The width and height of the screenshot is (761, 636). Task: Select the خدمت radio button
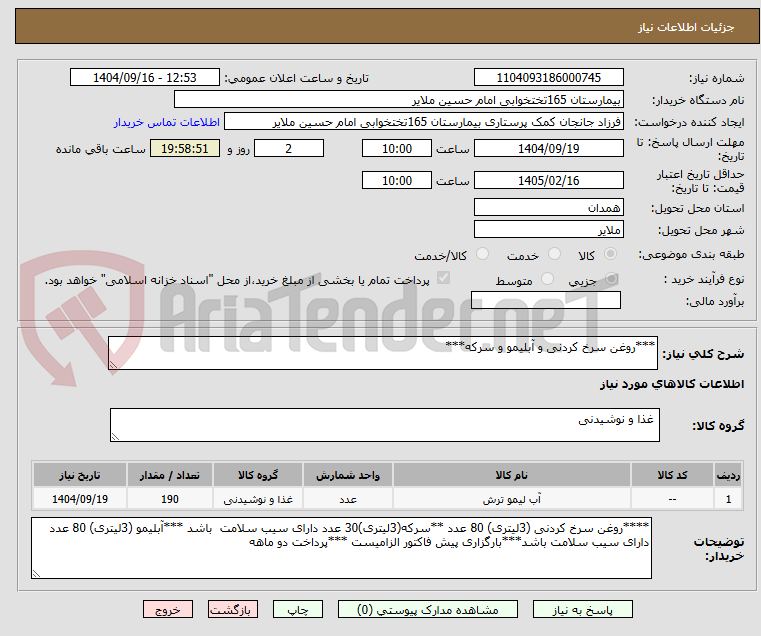(554, 254)
